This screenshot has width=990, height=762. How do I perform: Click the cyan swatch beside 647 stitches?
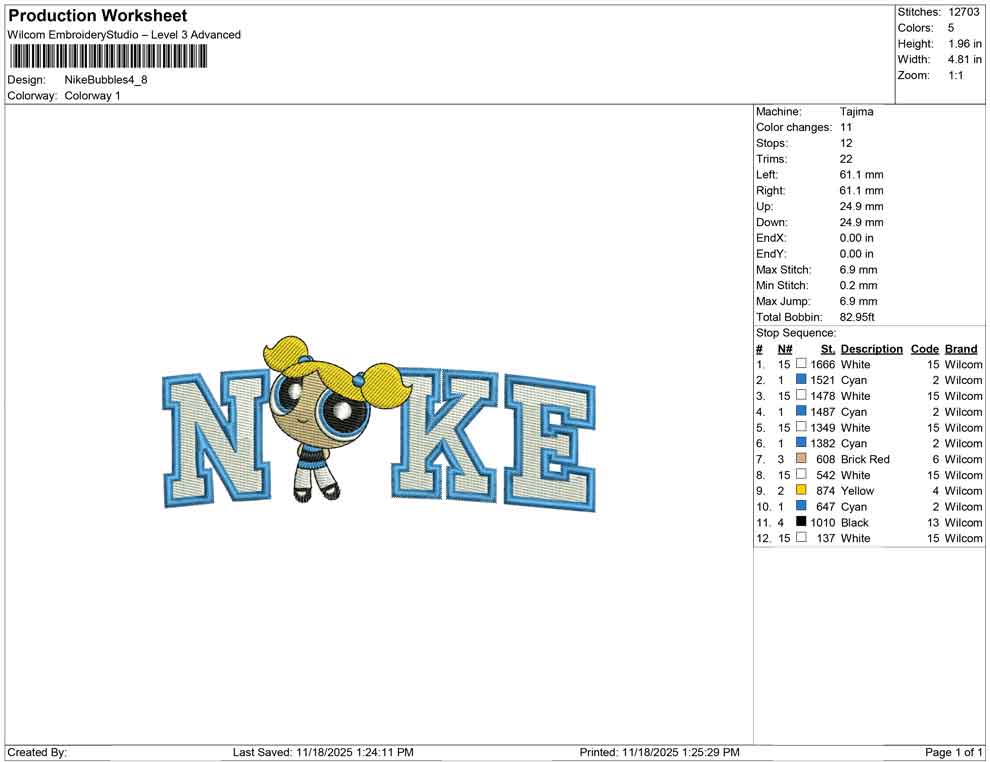[x=801, y=506]
